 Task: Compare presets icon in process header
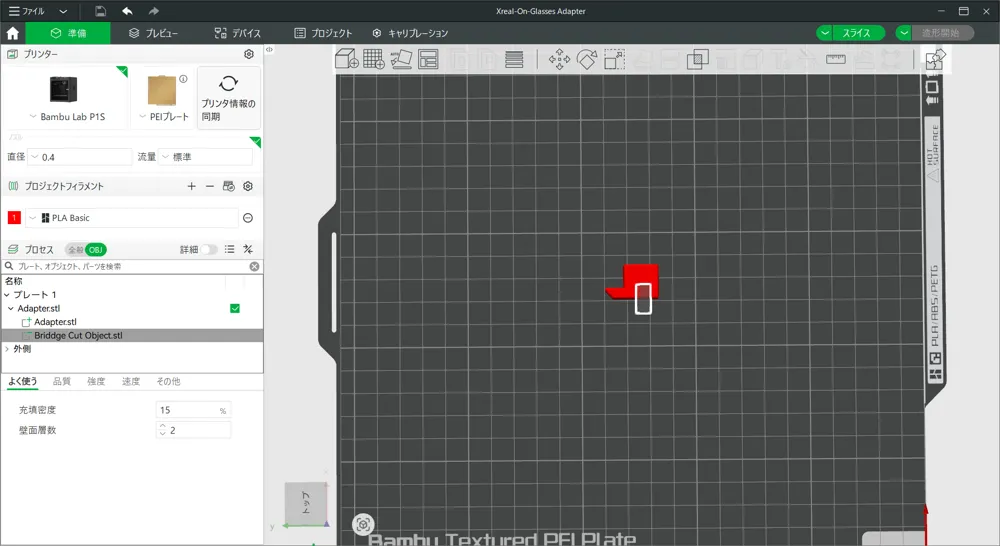click(248, 249)
